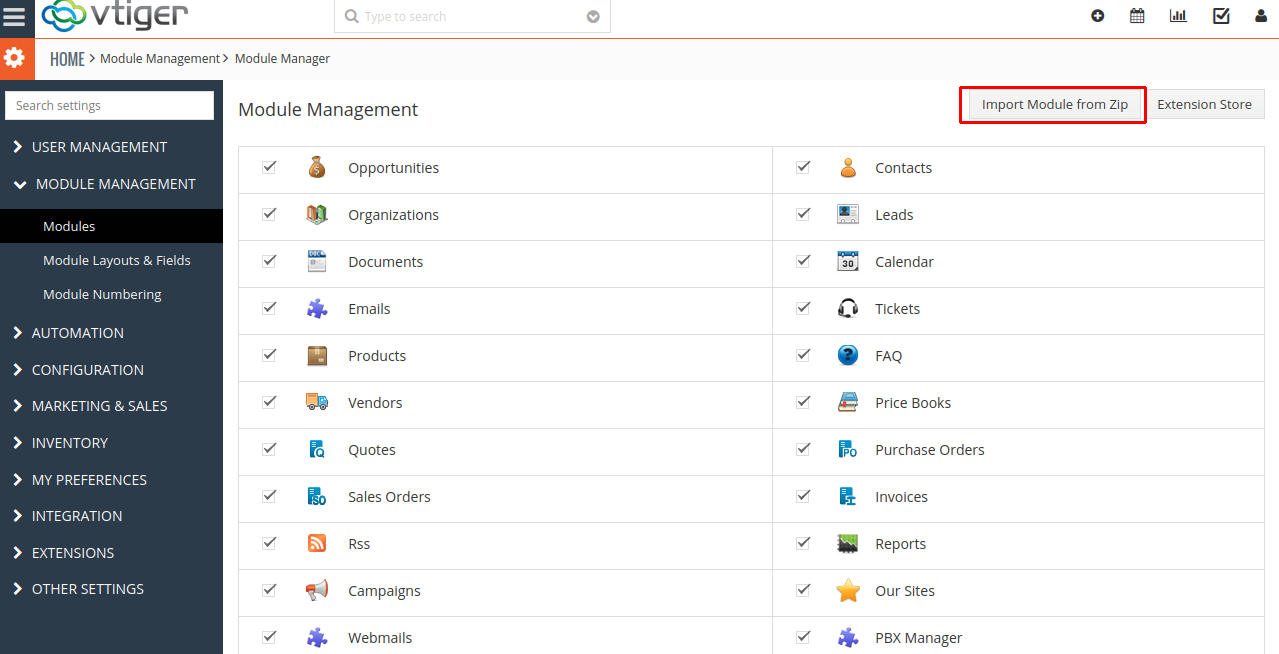Click the Search settings input field
The width and height of the screenshot is (1279, 654).
[109, 105]
